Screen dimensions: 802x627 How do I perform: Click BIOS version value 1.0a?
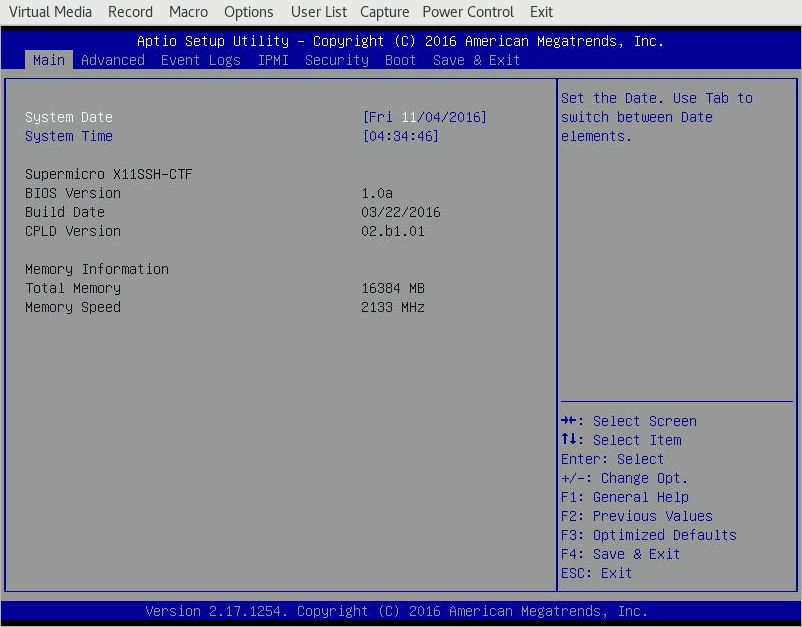pyautogui.click(x=377, y=193)
